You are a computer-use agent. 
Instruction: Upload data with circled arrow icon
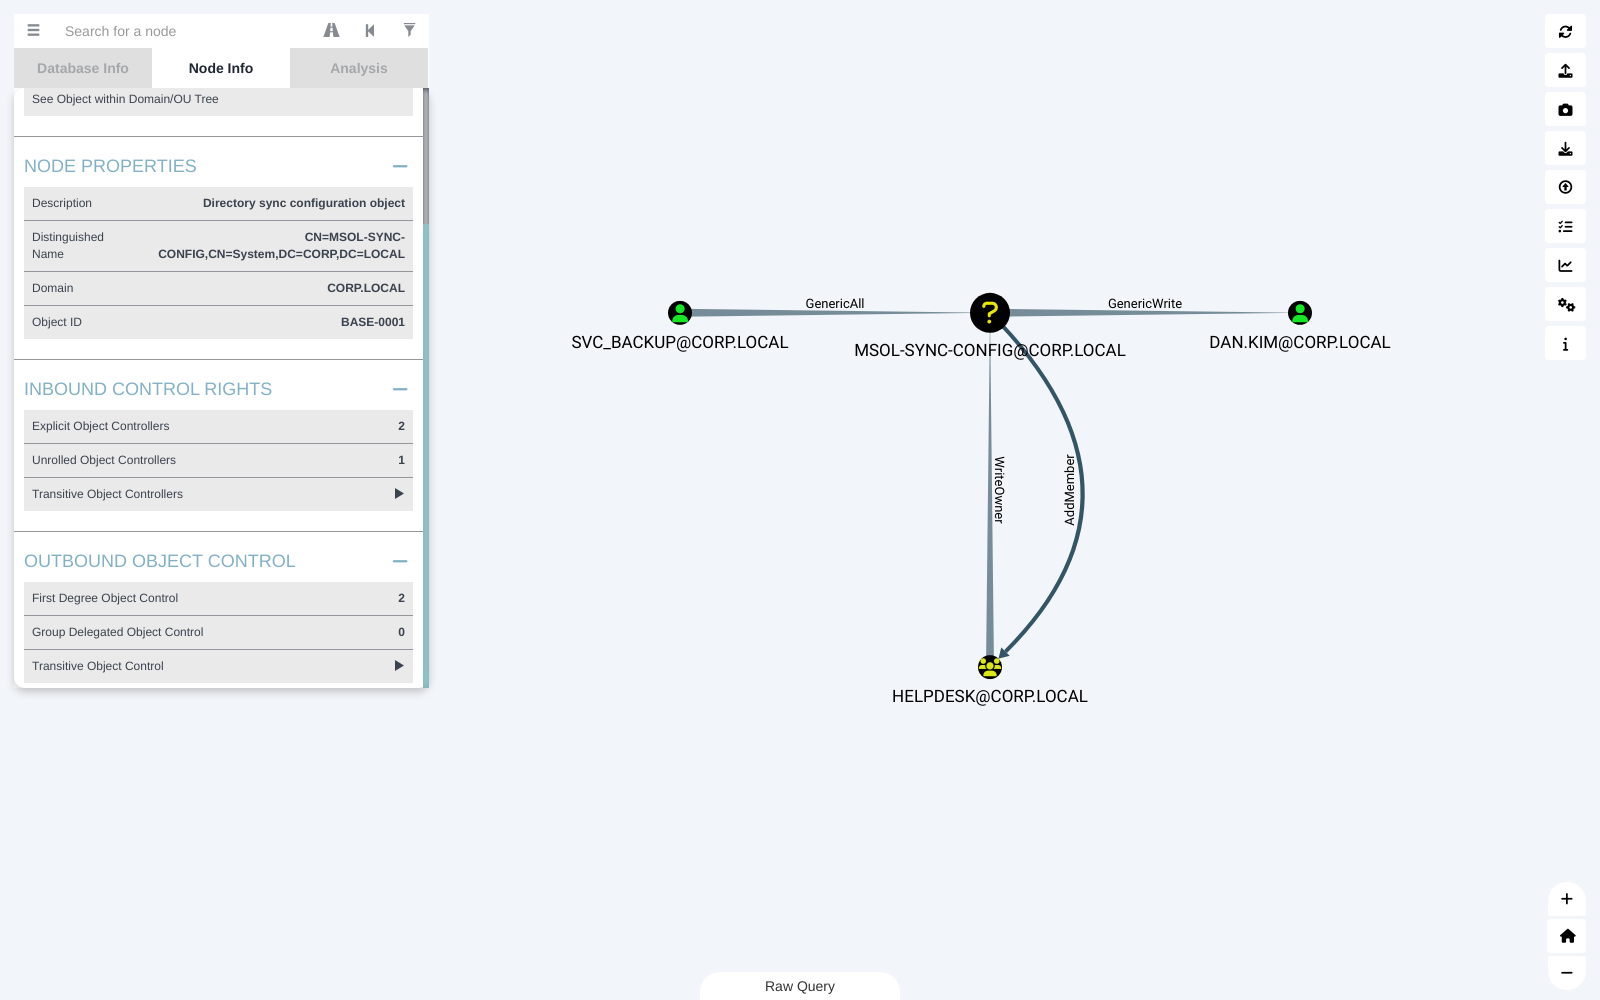1565,187
